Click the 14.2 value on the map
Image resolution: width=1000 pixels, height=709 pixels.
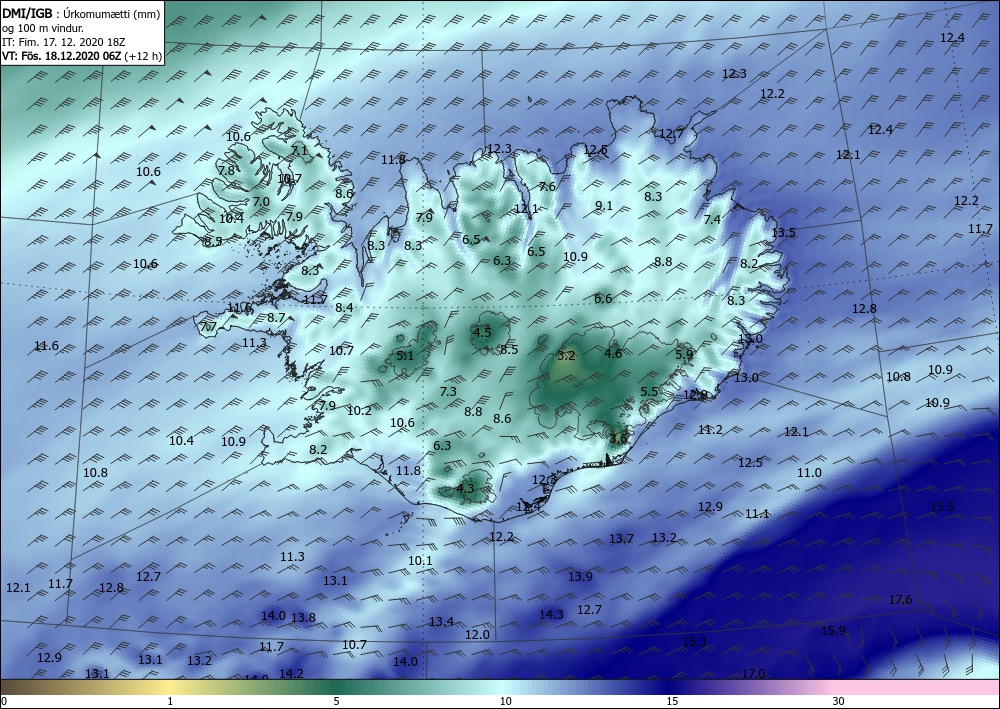coord(291,673)
